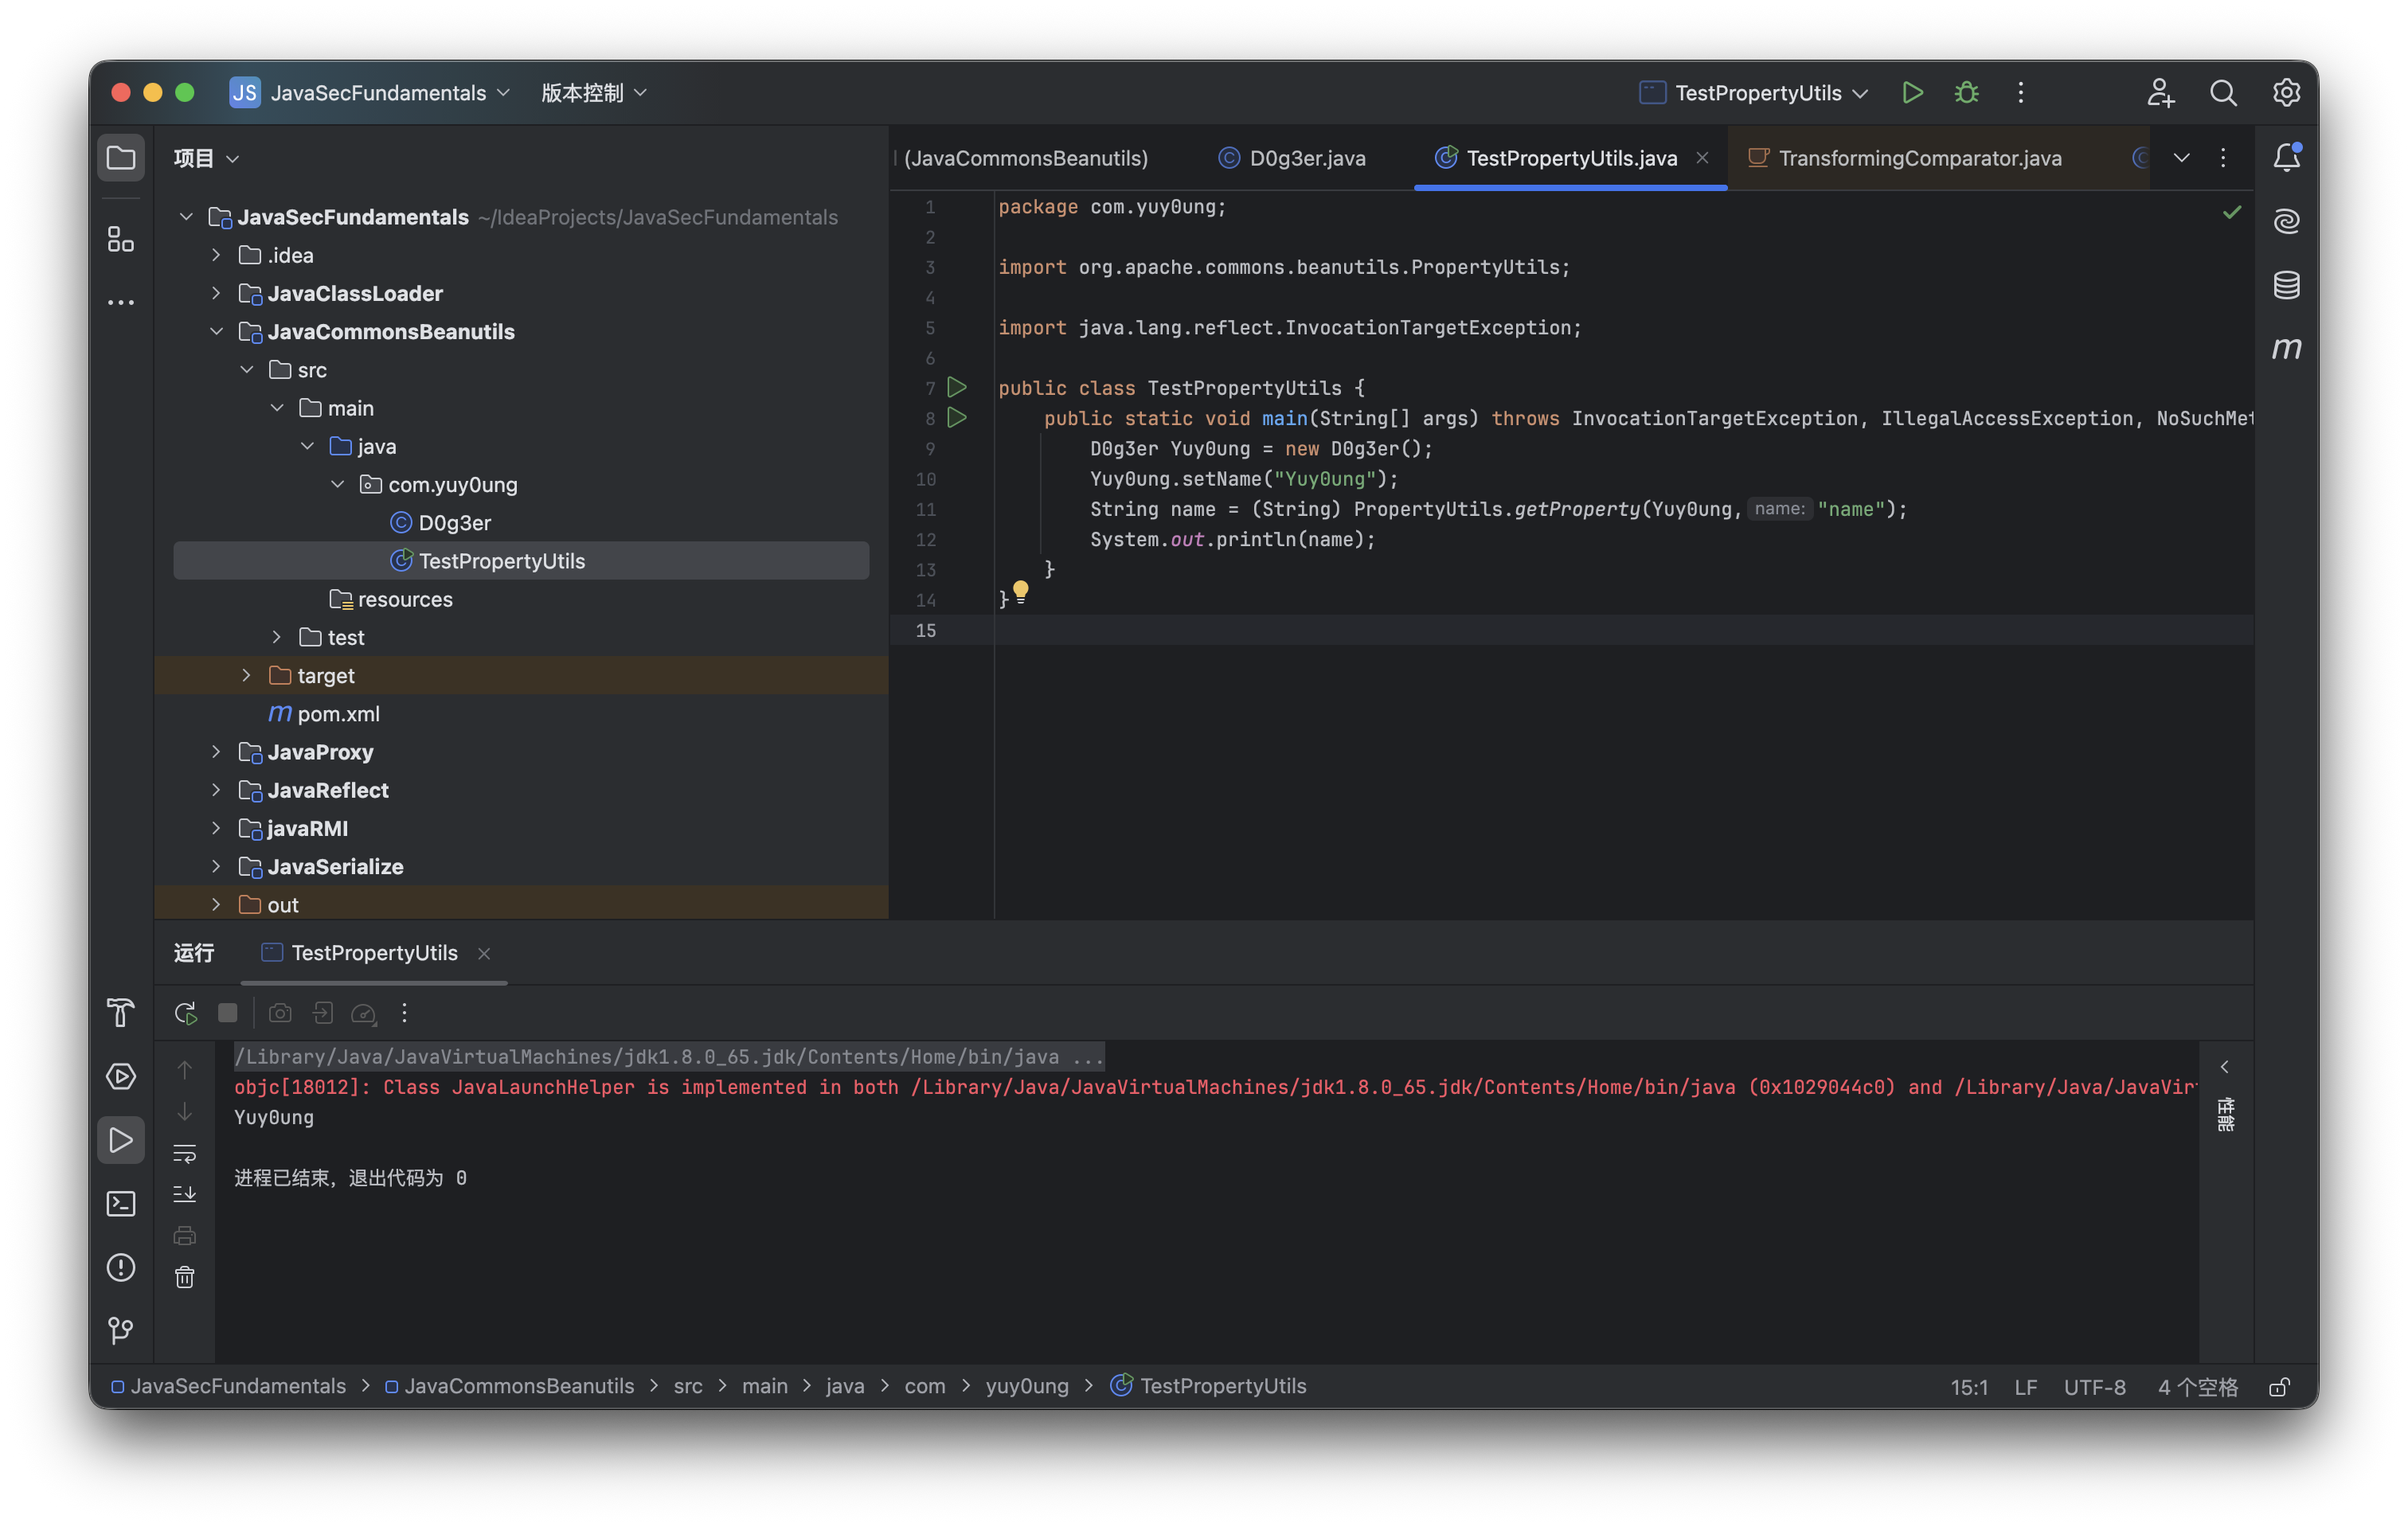Expand the JavaProxy module folder
This screenshot has height=1527, width=2408.
216,752
